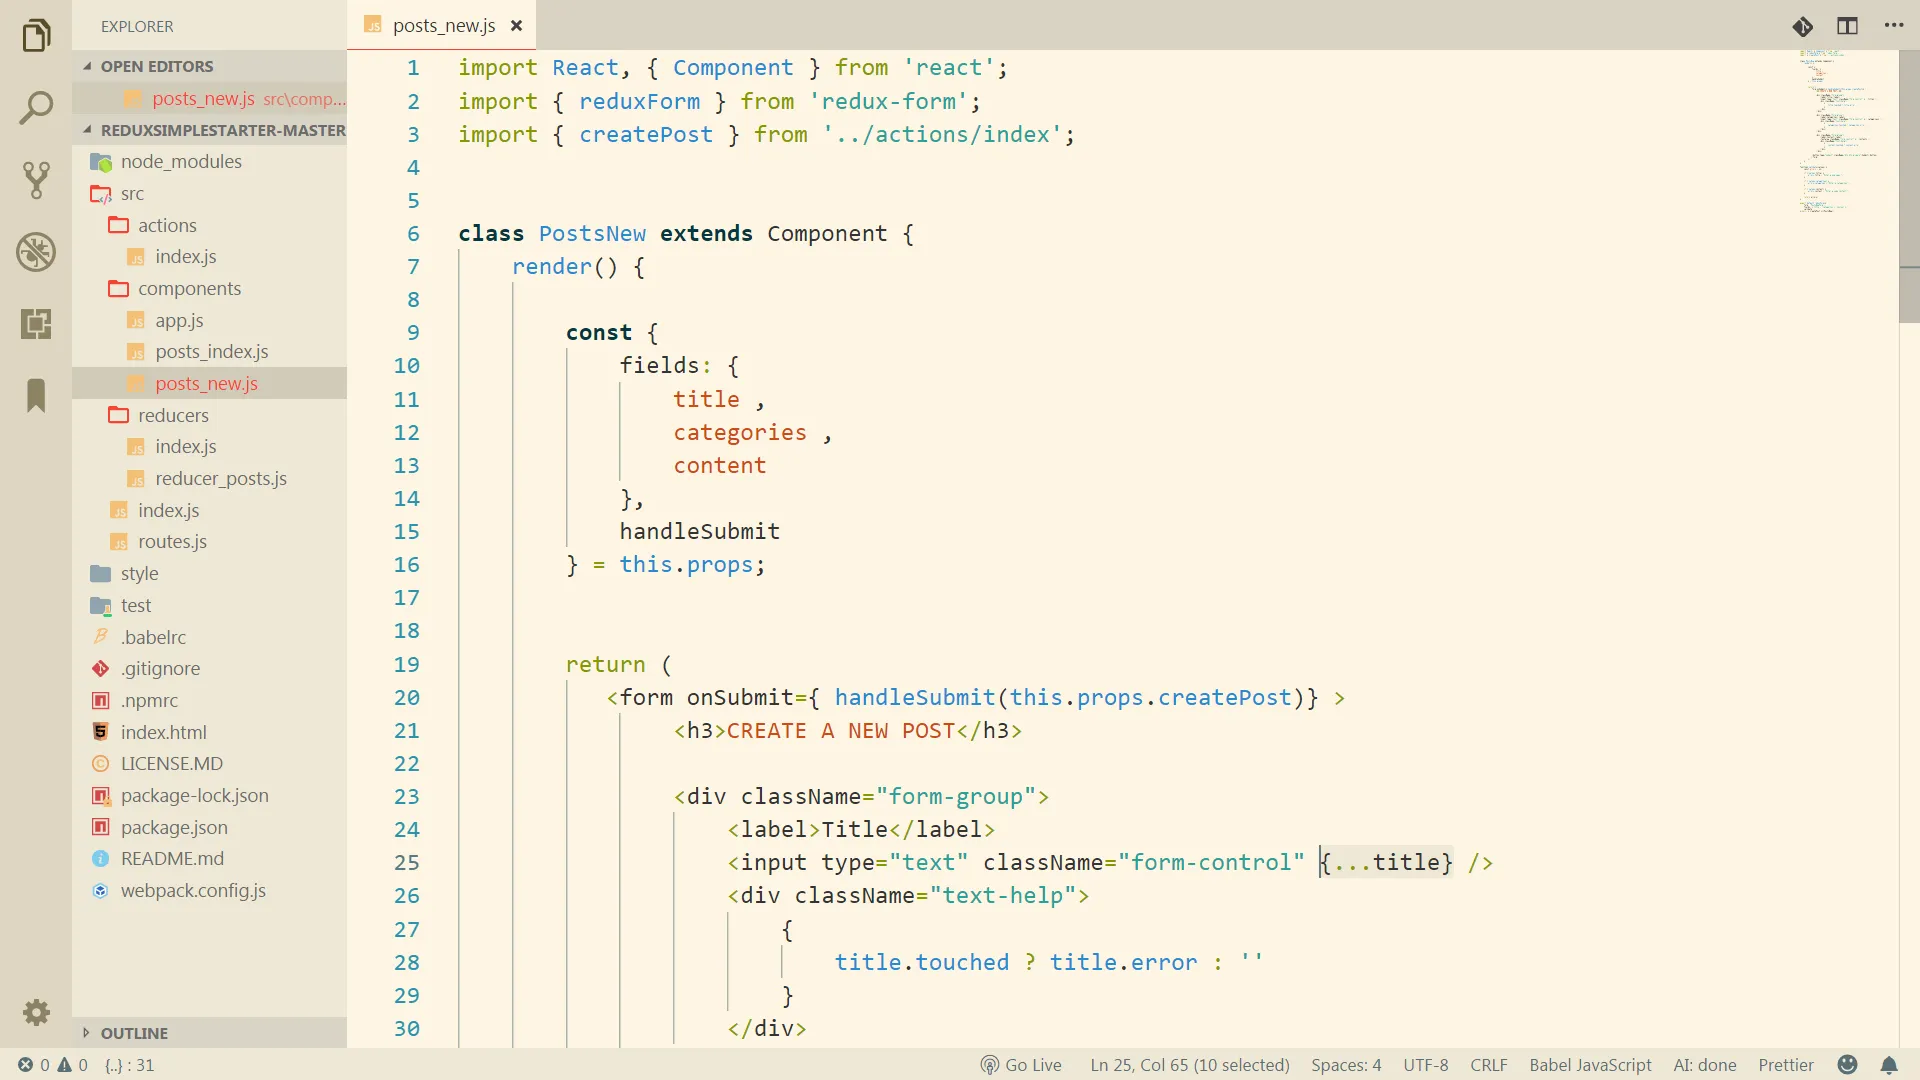Open the Debug view icon

coord(36,252)
